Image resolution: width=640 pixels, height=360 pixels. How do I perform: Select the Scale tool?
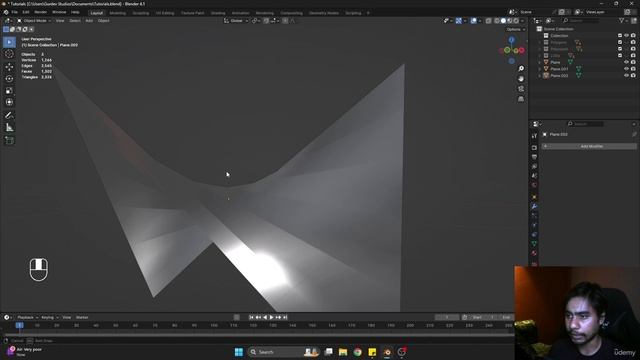(9, 90)
